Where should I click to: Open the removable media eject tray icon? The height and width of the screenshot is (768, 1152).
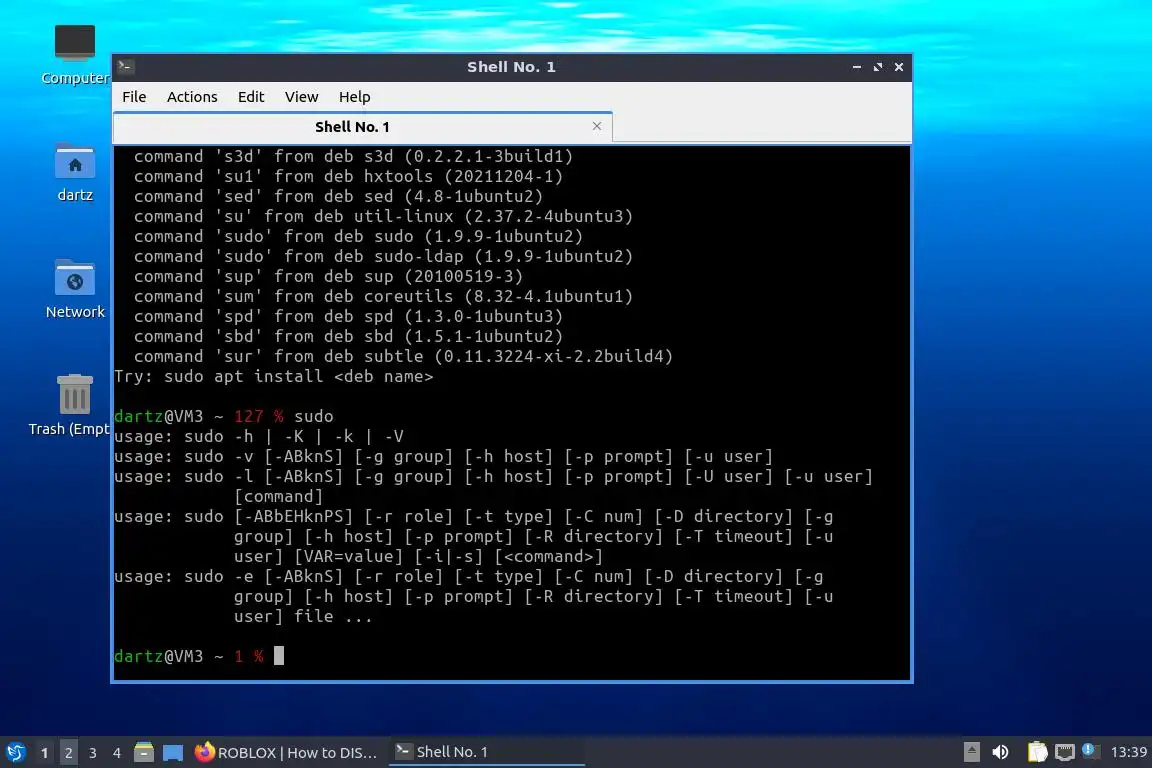click(x=971, y=752)
